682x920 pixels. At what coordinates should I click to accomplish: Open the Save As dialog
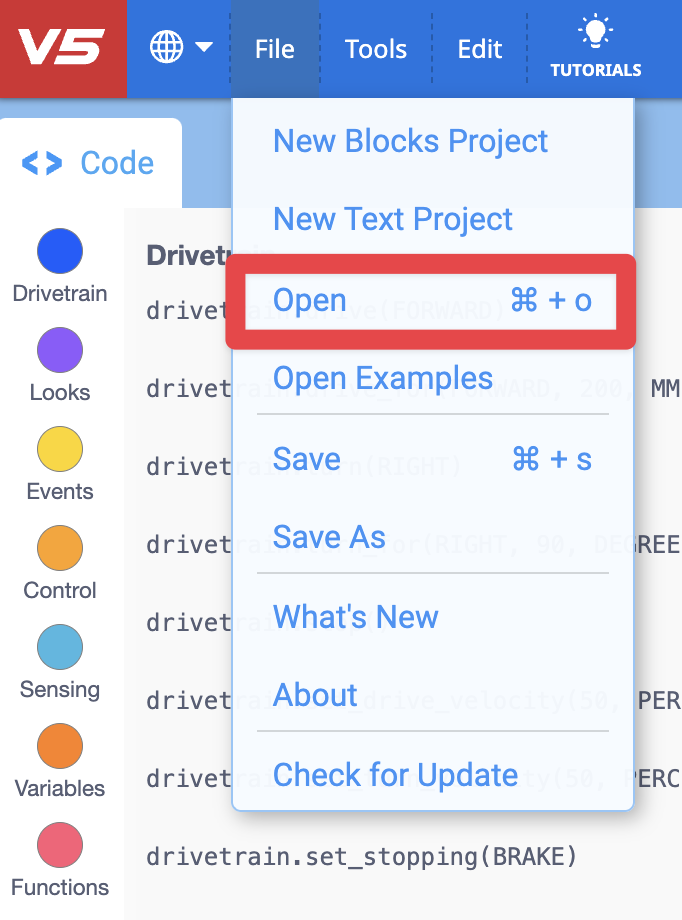(x=329, y=537)
